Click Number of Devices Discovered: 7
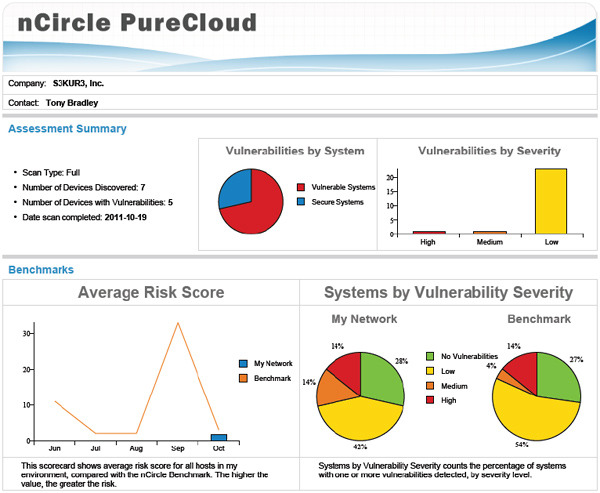The width and height of the screenshot is (600, 493). click(x=84, y=188)
